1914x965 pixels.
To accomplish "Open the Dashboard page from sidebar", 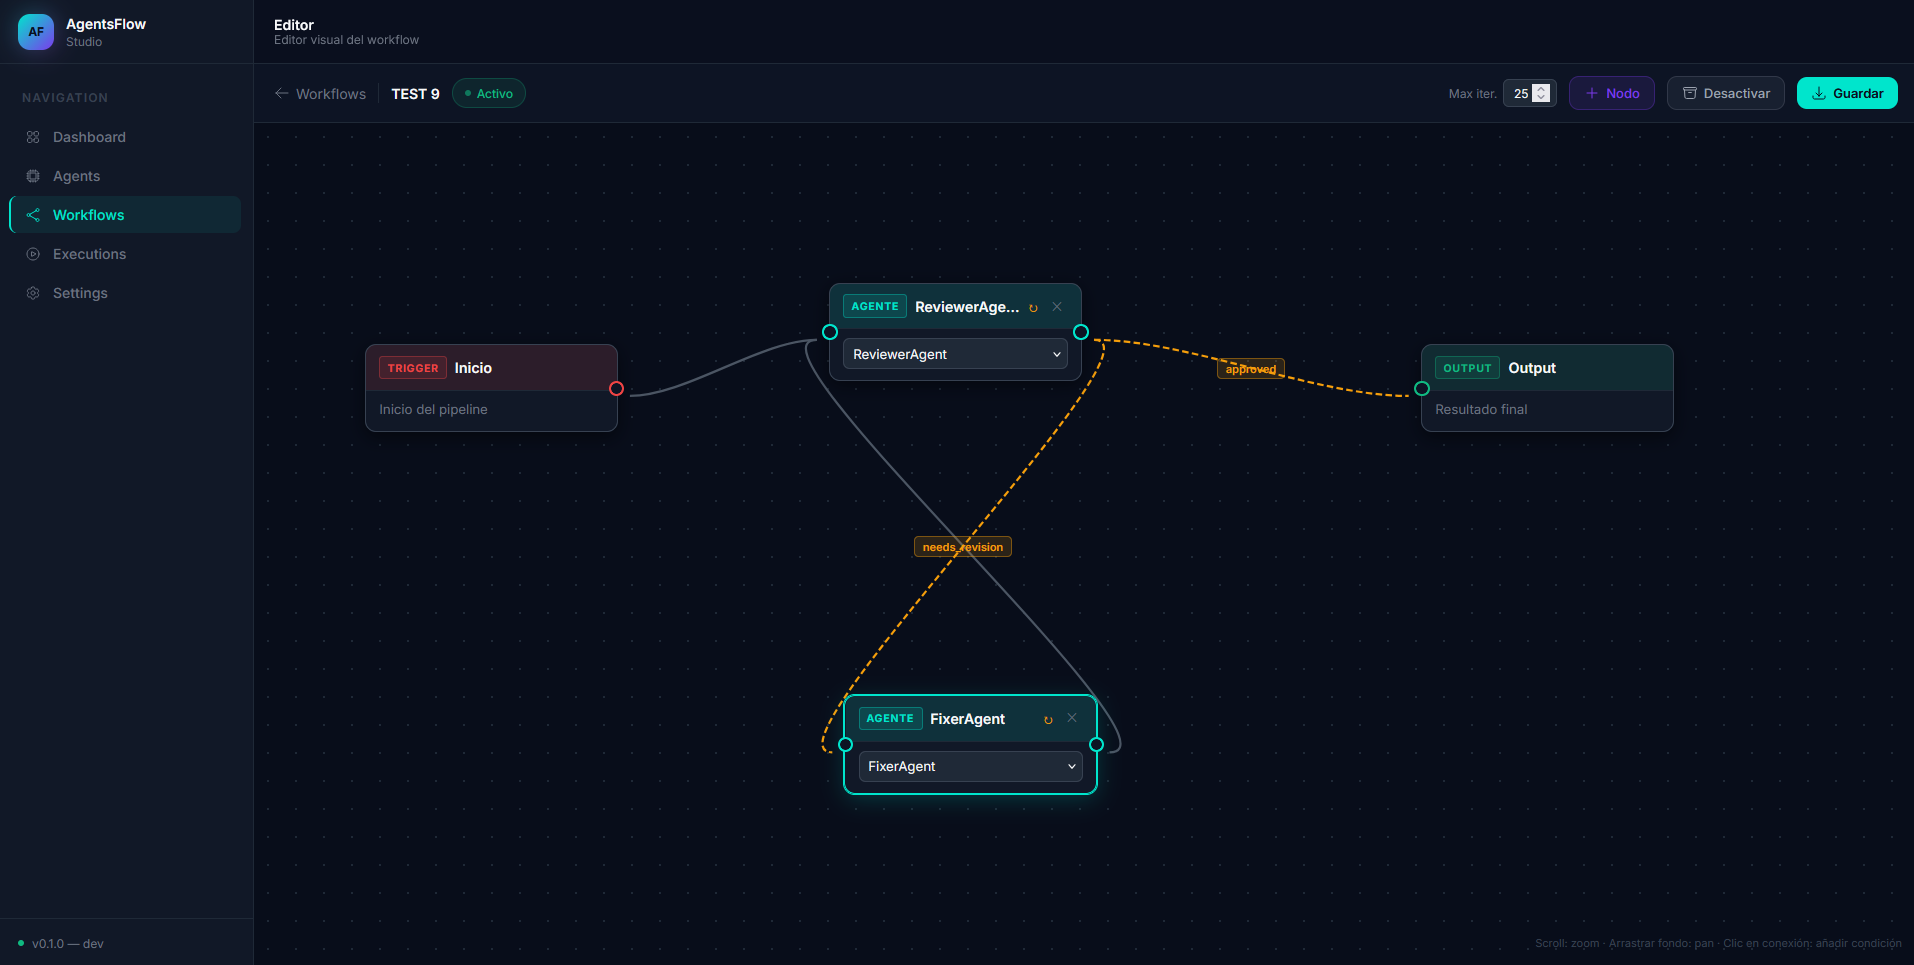I will coord(125,137).
